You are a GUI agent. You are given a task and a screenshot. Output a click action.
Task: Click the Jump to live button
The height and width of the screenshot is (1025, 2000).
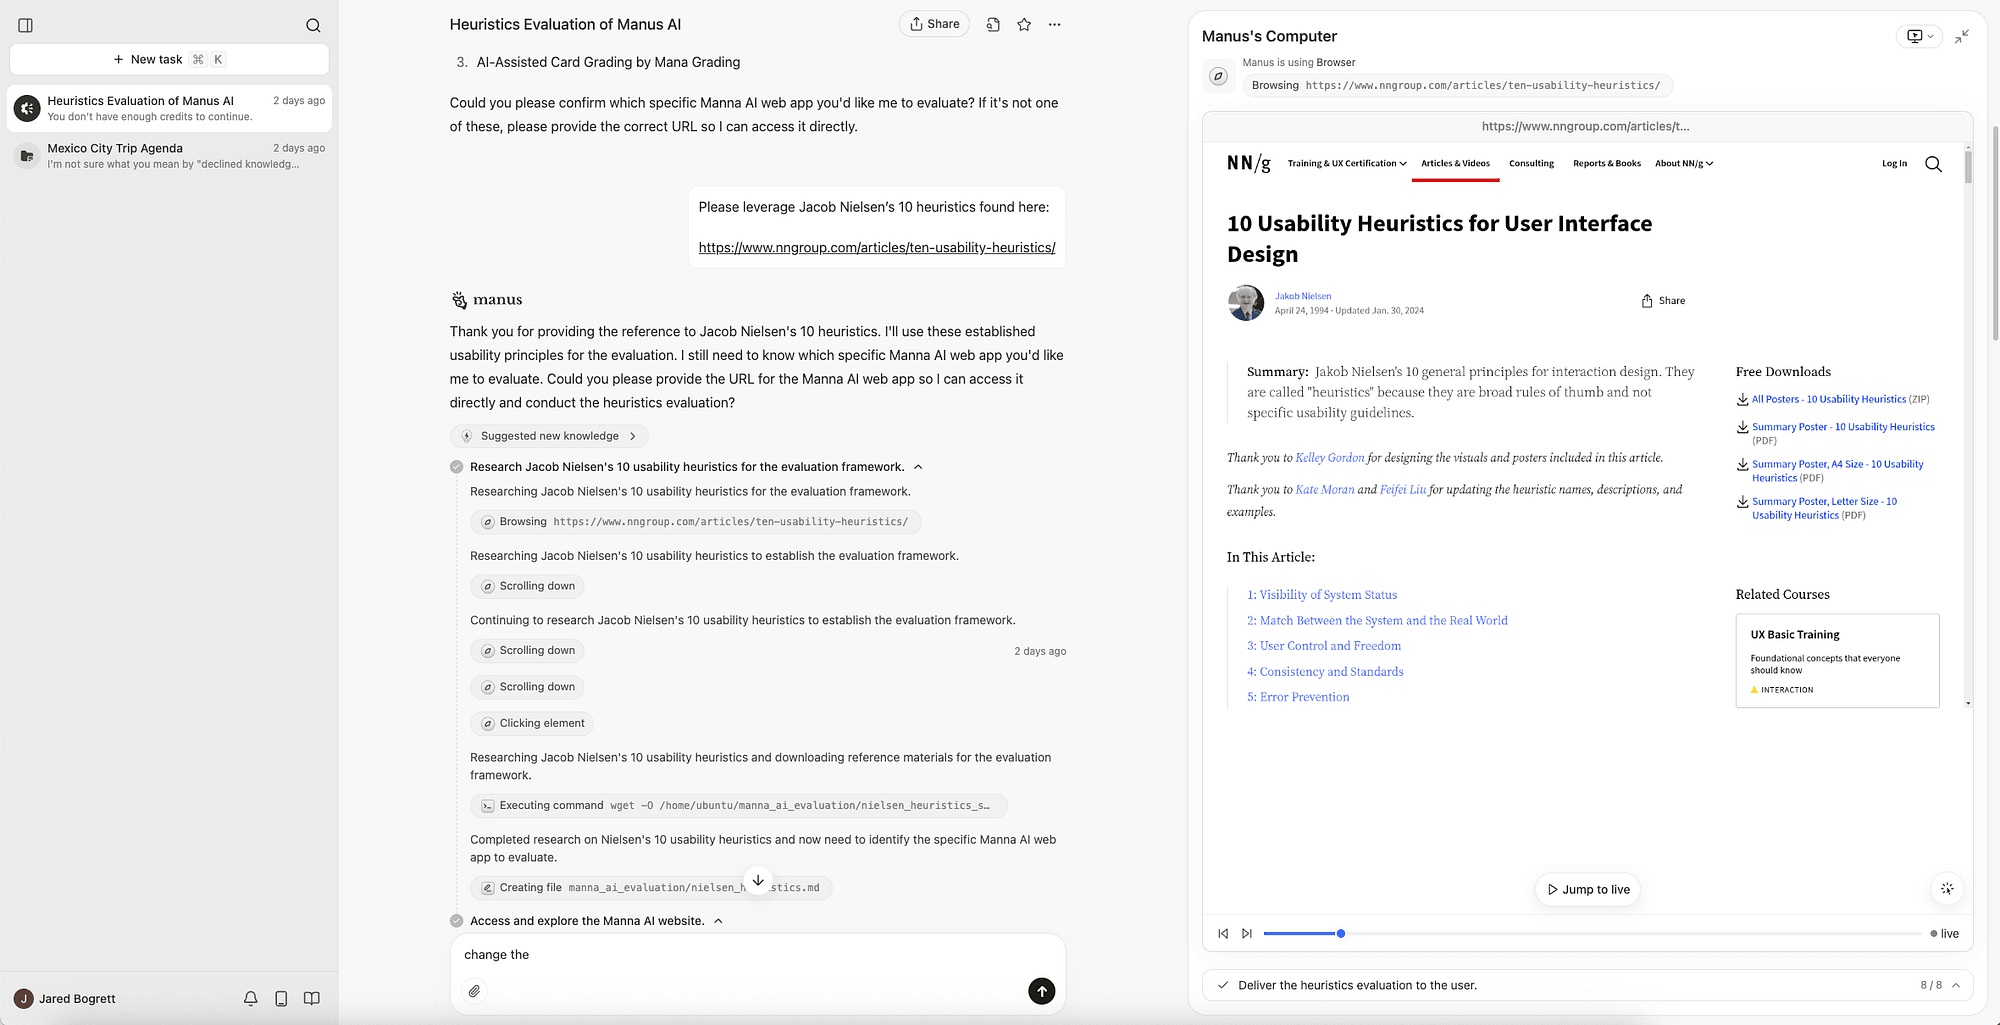1588,889
